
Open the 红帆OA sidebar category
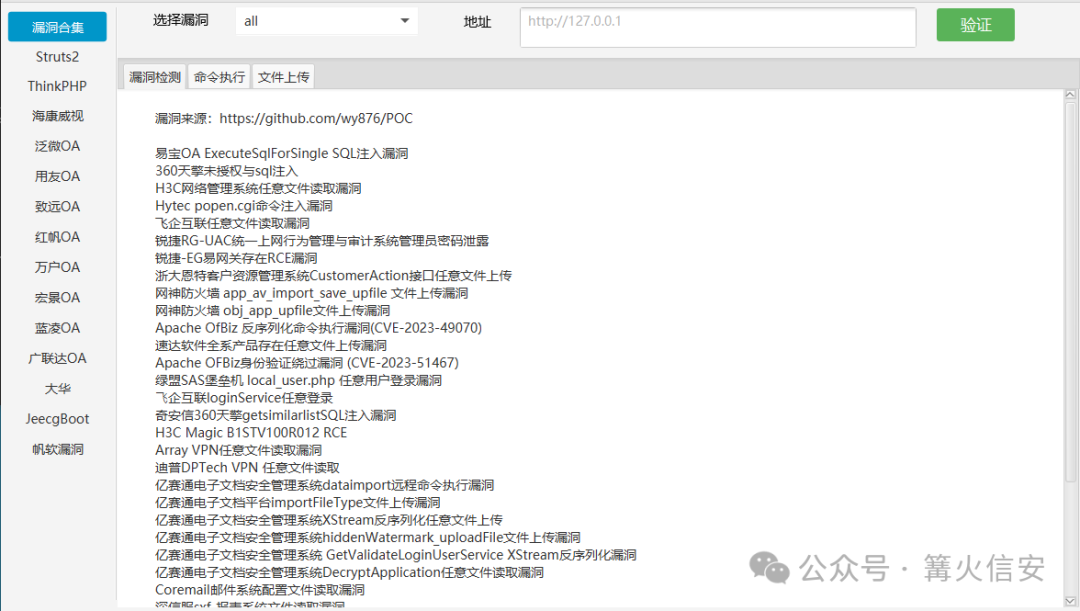tap(57, 237)
